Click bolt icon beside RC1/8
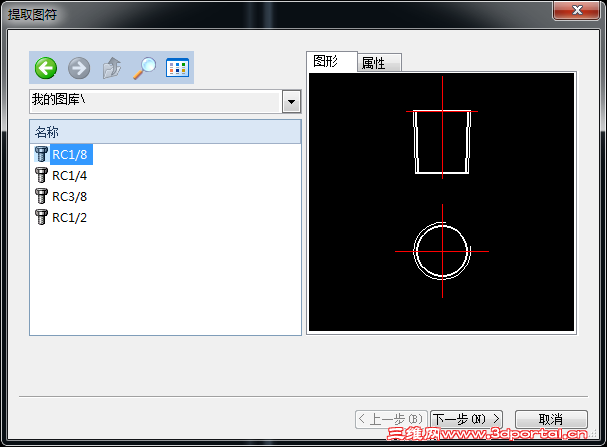607x447 pixels. pos(41,154)
